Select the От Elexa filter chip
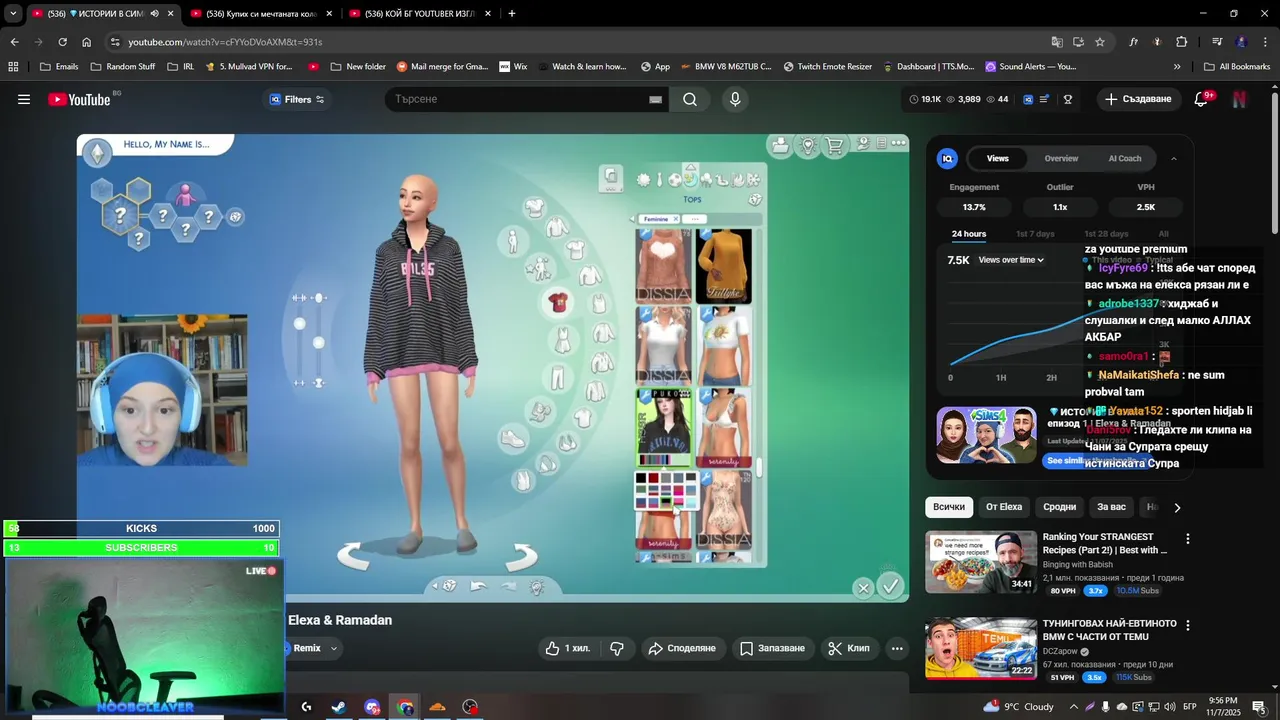Image resolution: width=1280 pixels, height=720 pixels. (1004, 507)
